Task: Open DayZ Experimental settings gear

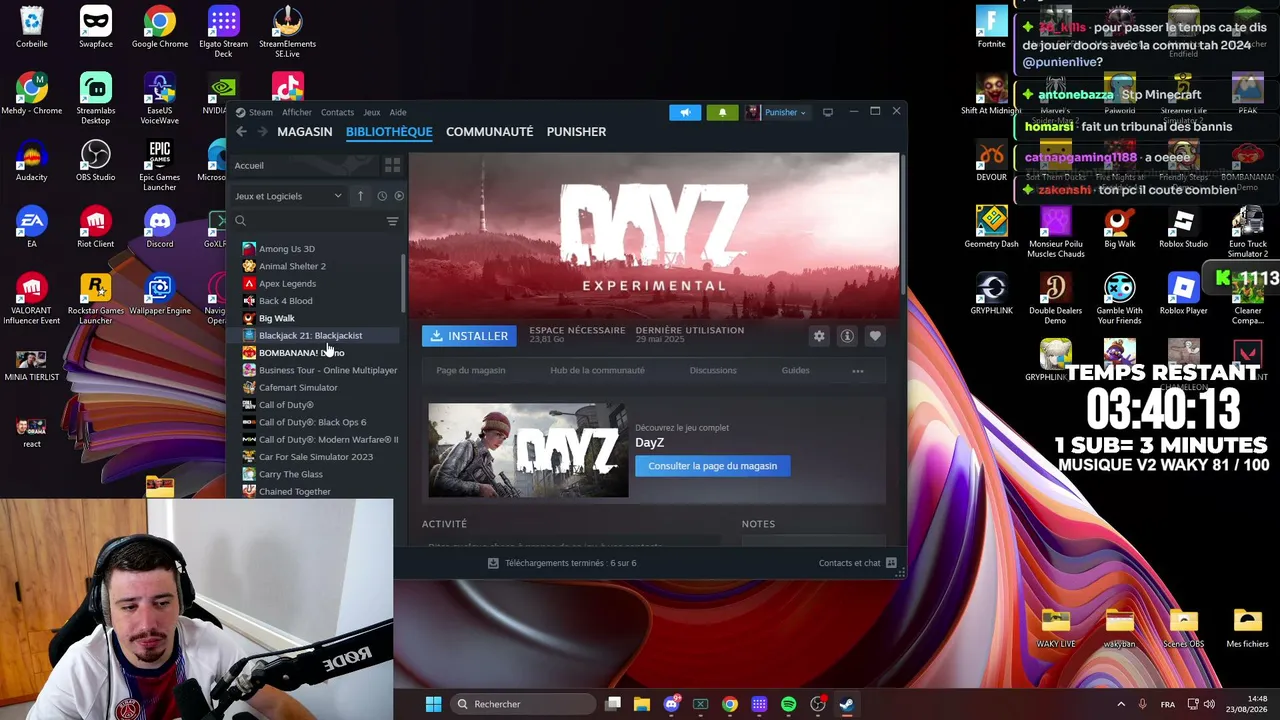Action: point(819,337)
